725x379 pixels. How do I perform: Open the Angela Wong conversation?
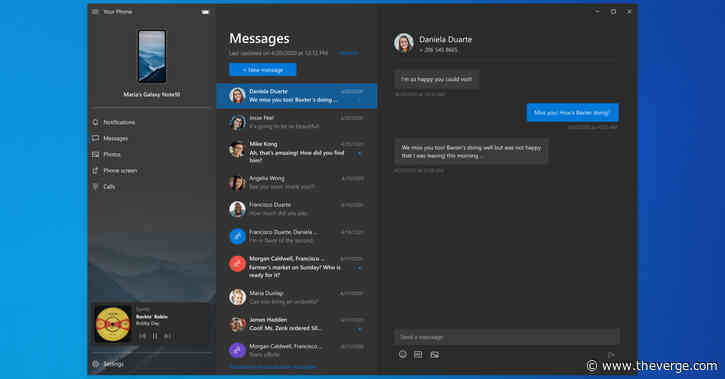[297, 183]
